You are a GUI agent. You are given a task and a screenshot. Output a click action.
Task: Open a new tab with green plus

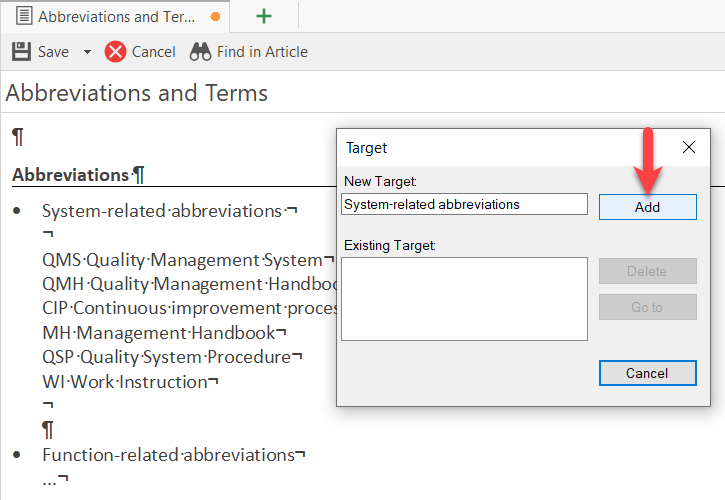tap(263, 16)
